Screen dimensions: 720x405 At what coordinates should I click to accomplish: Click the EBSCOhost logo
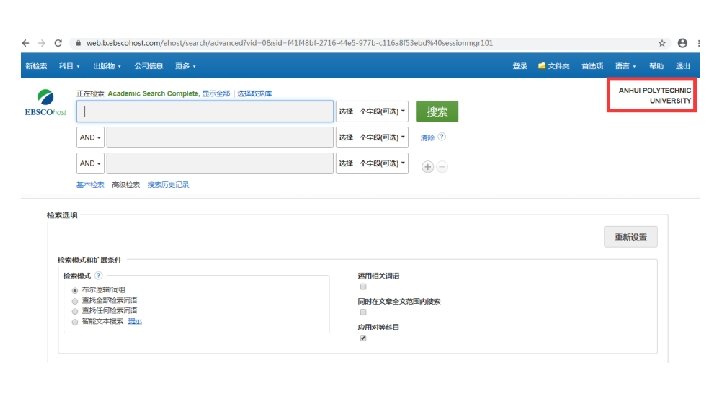tap(45, 103)
